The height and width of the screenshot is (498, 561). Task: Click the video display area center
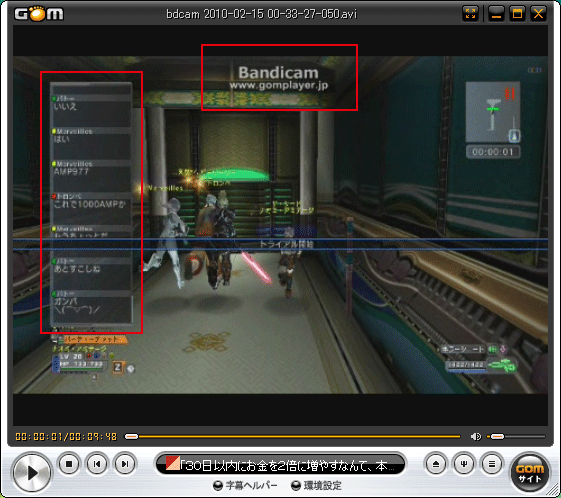coord(280,225)
